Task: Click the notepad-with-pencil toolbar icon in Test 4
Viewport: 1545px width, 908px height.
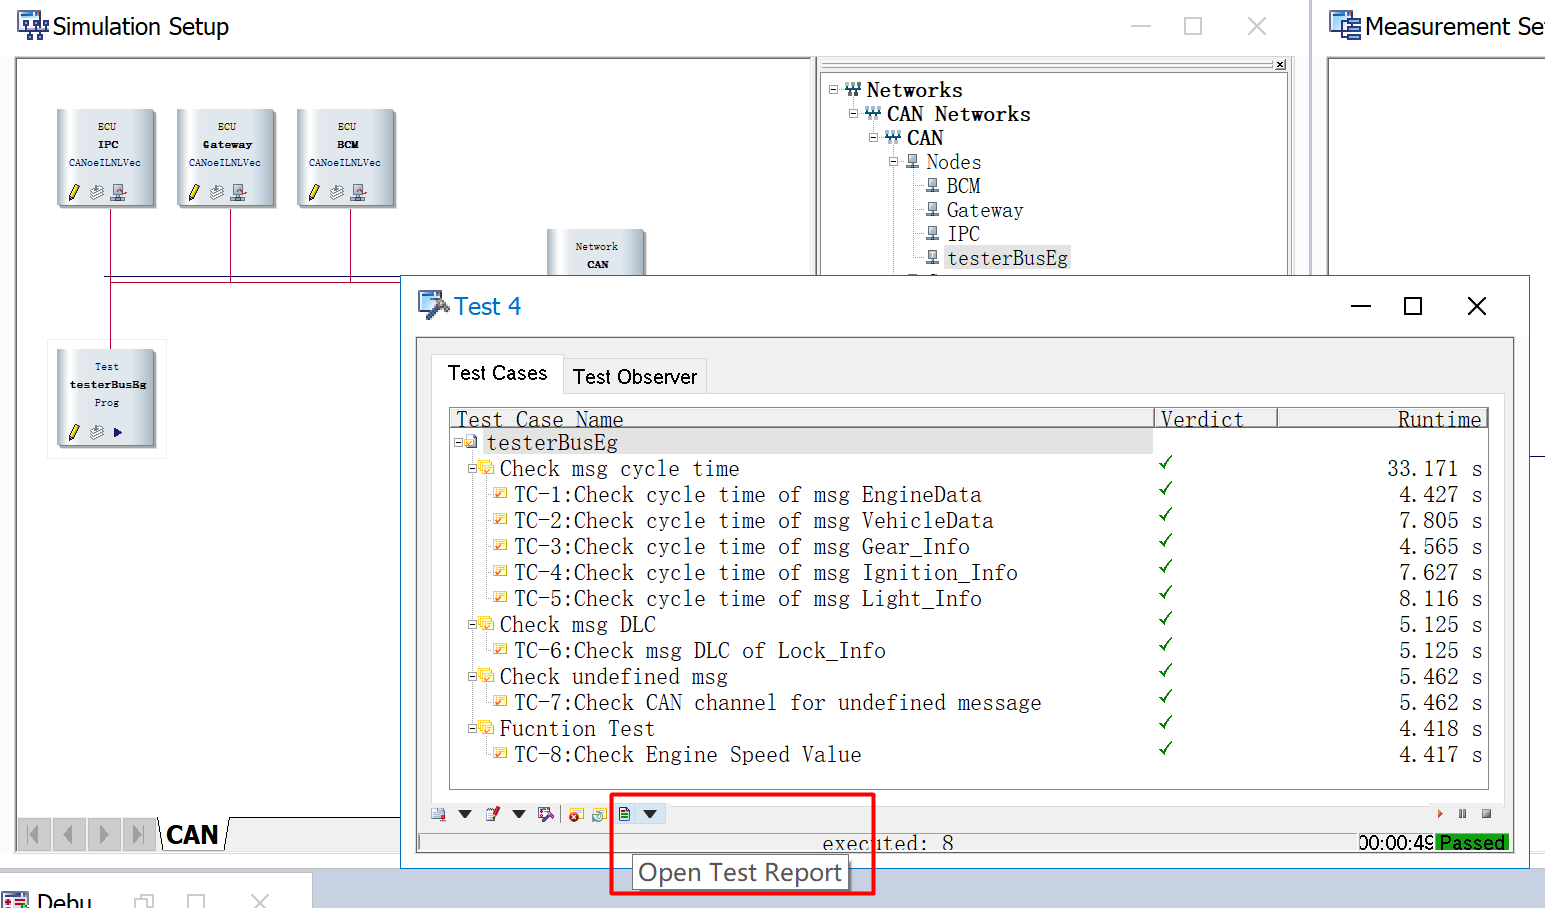Action: [492, 814]
